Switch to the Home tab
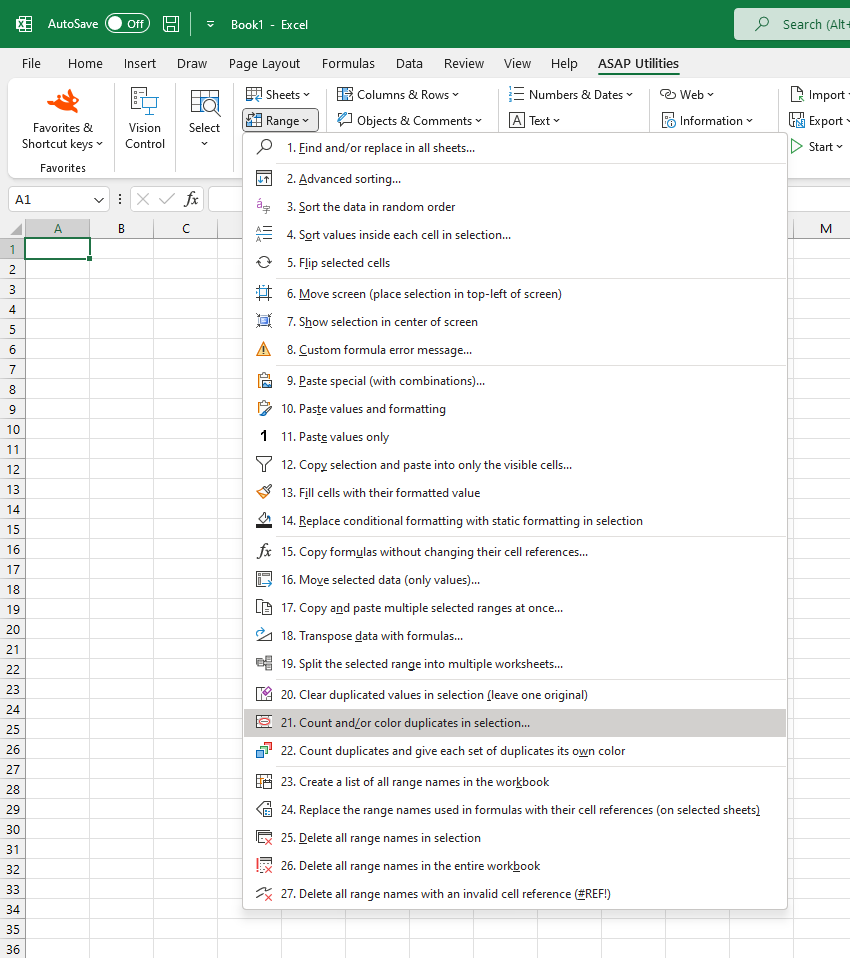Viewport: 850px width, 958px height. pyautogui.click(x=85, y=64)
